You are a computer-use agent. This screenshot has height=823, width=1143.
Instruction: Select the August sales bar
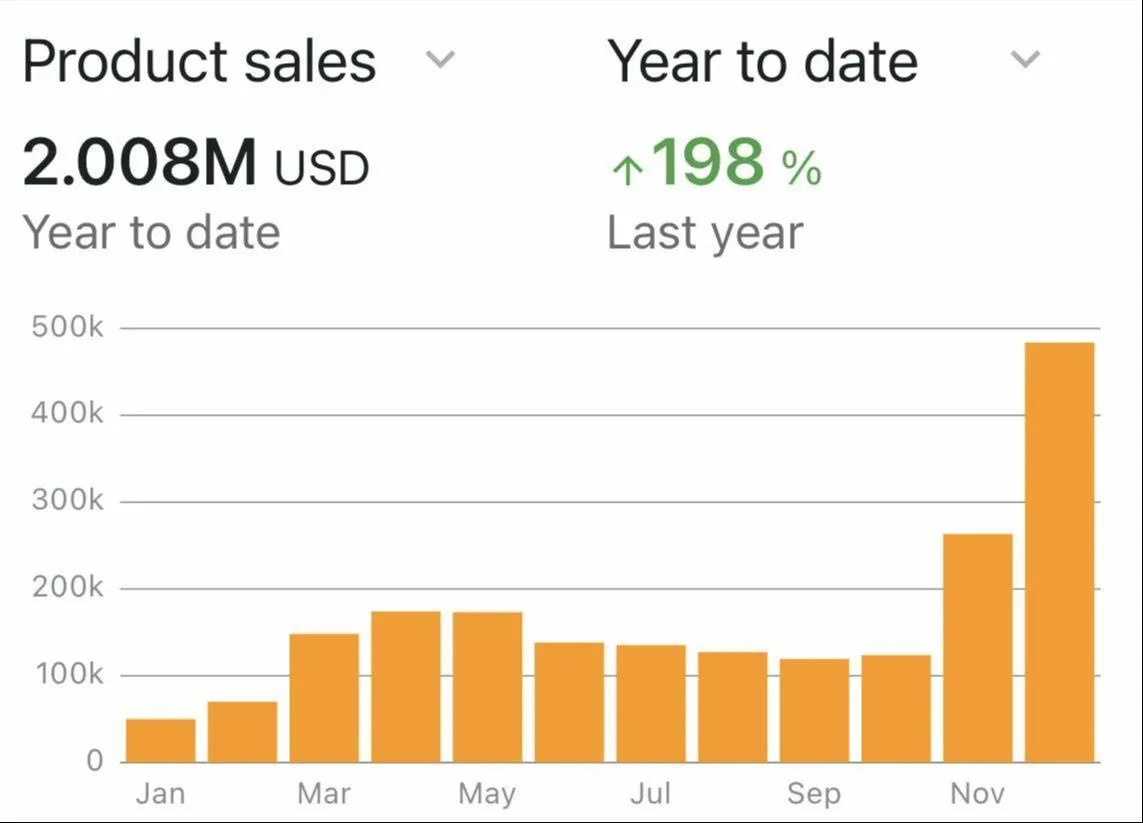[733, 707]
